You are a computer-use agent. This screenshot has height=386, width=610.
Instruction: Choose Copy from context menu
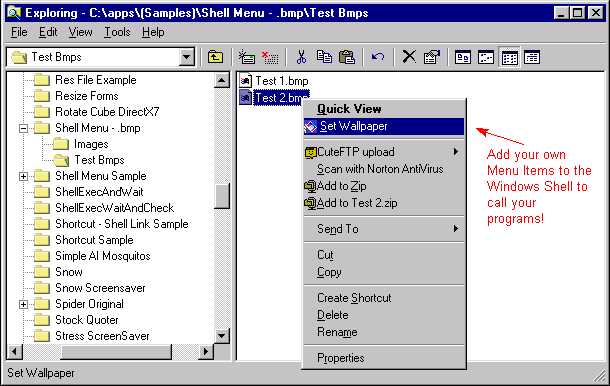(x=384, y=272)
